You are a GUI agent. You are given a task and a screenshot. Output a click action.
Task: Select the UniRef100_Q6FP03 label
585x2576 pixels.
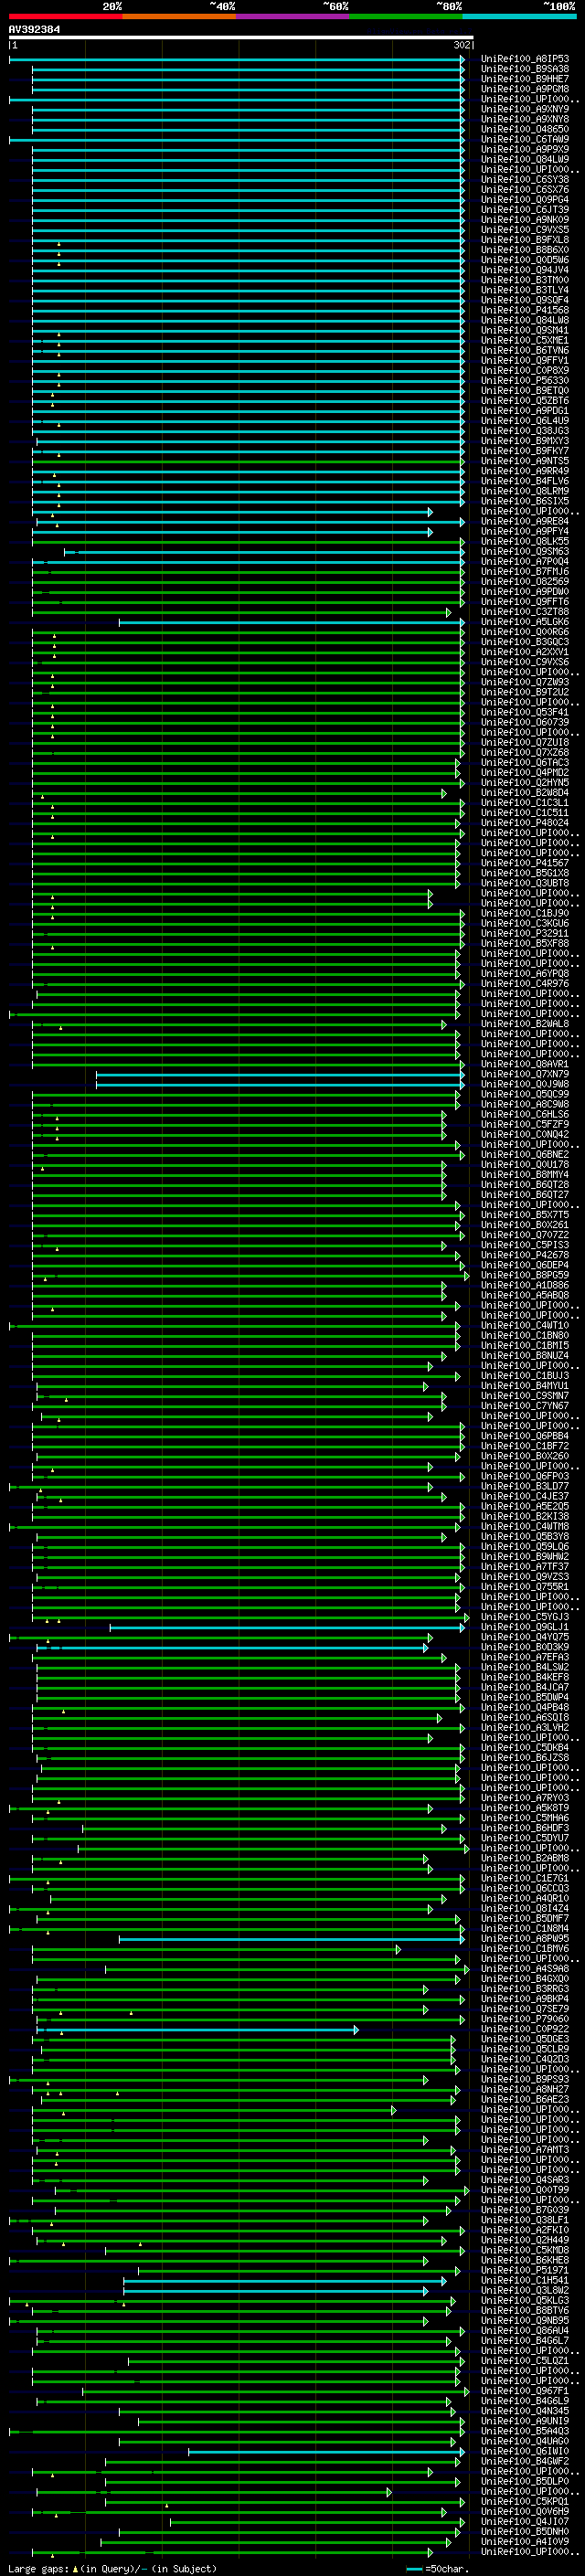pos(525,1476)
